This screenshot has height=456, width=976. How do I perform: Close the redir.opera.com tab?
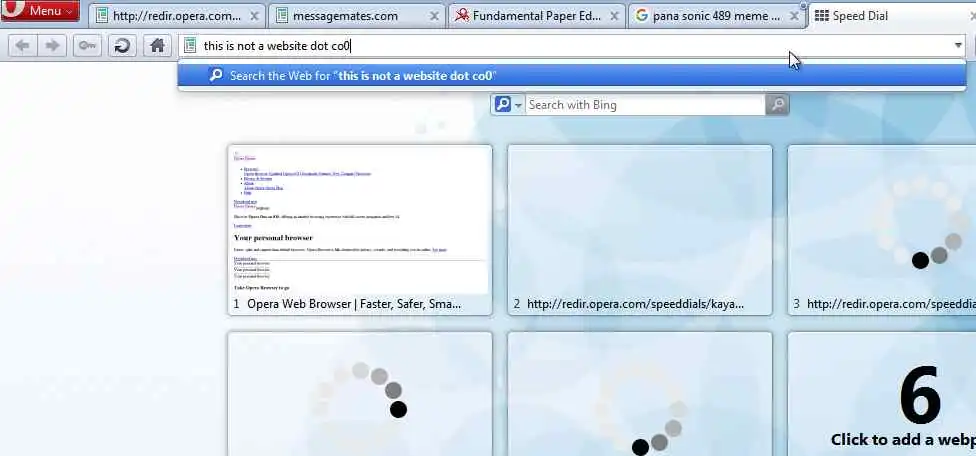click(254, 16)
